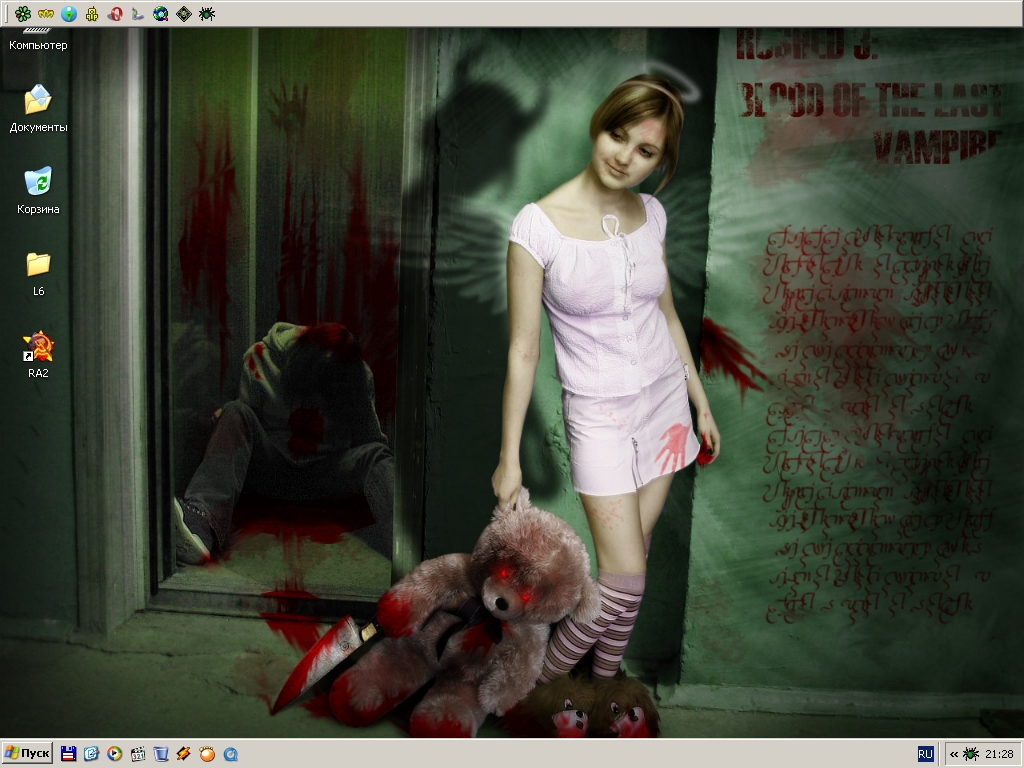Open the 21:28 system clock
Screen dimensions: 1024x768
pyautogui.click(x=999, y=754)
